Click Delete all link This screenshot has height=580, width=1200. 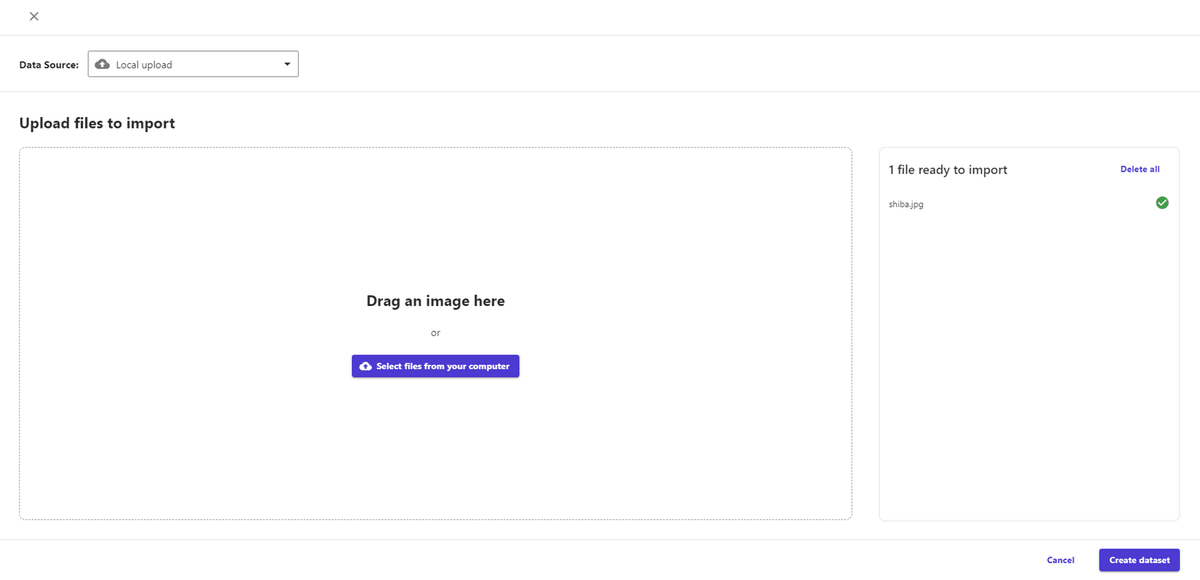(1140, 169)
